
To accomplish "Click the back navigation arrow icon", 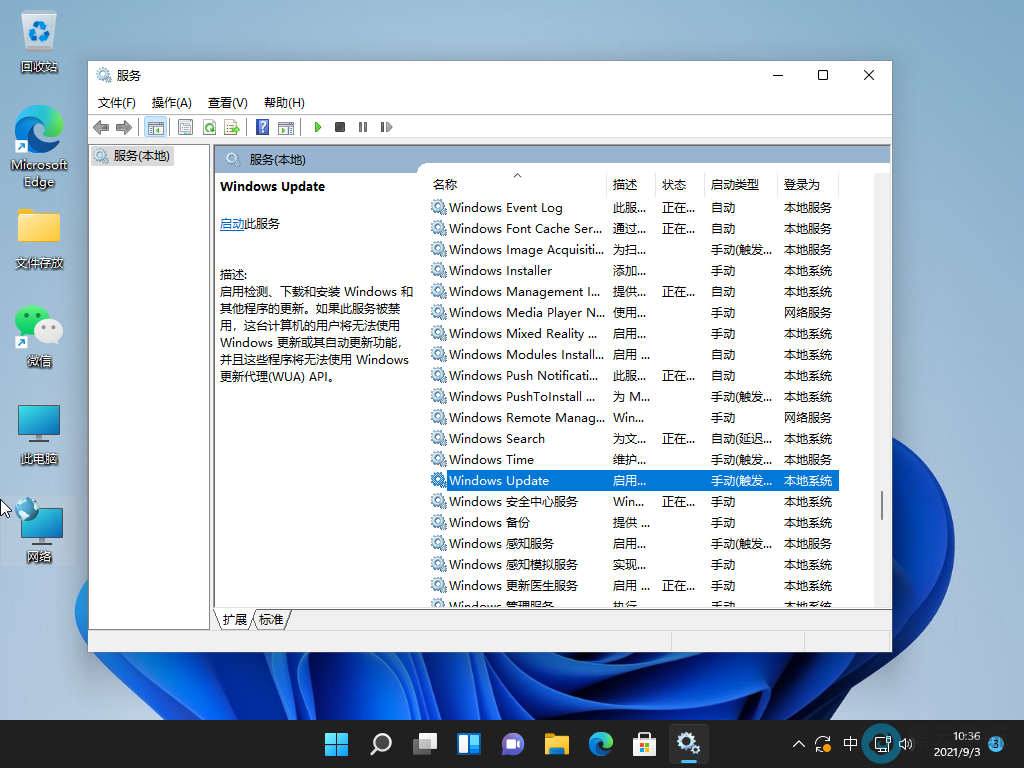I will coord(99,127).
